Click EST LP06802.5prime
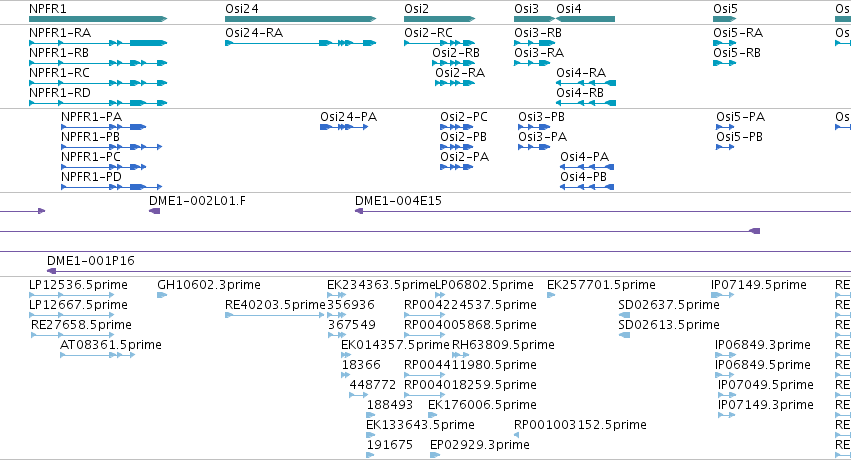The height and width of the screenshot is (460, 851). click(x=485, y=285)
